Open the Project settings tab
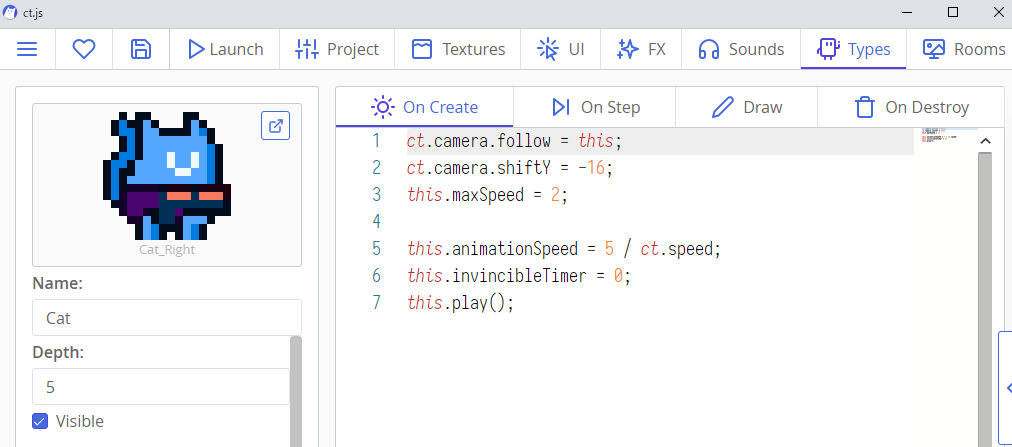The width and height of the screenshot is (1012, 447). pos(337,49)
